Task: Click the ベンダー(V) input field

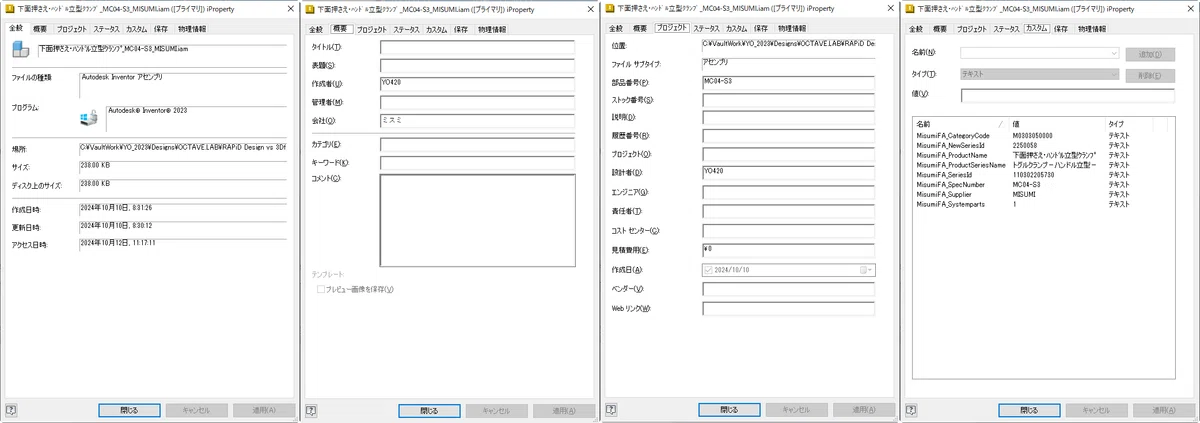Action: (x=788, y=289)
